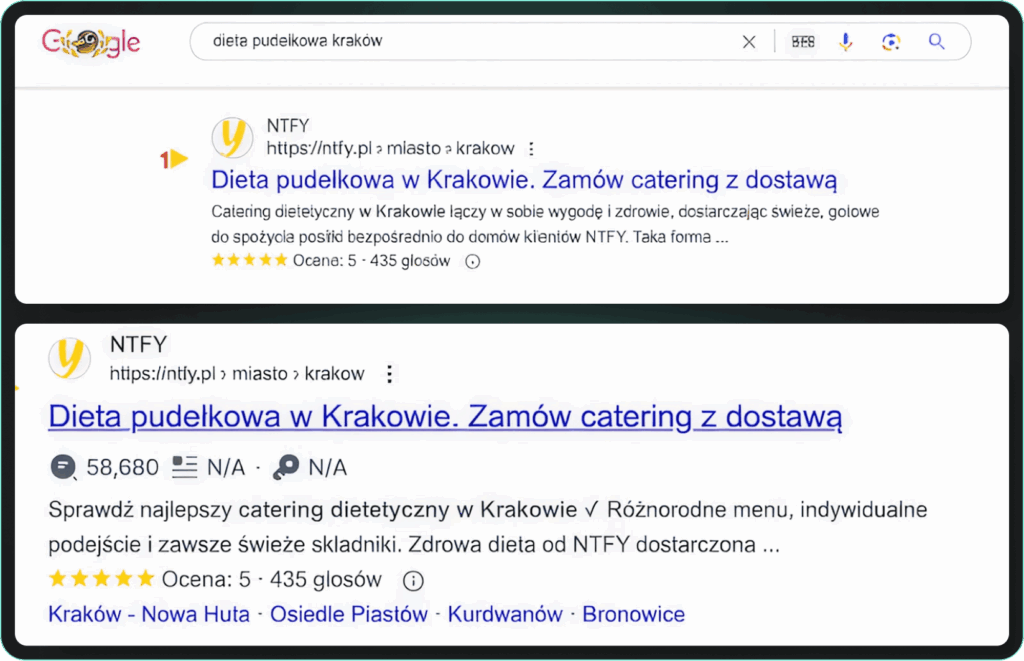This screenshot has height=661, width=1024.
Task: Click the blue magnifier search icon
Action: (x=937, y=42)
